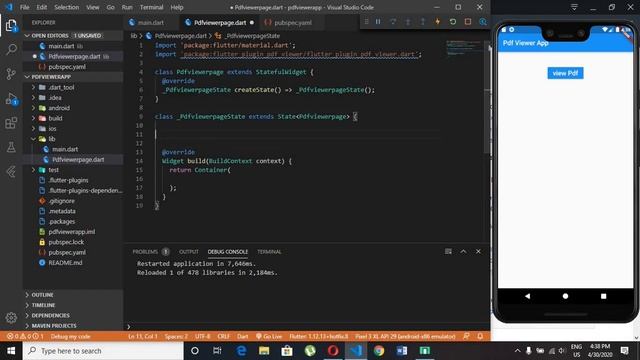Open README.md in explorer tree
This screenshot has width=640, height=360.
click(x=65, y=262)
